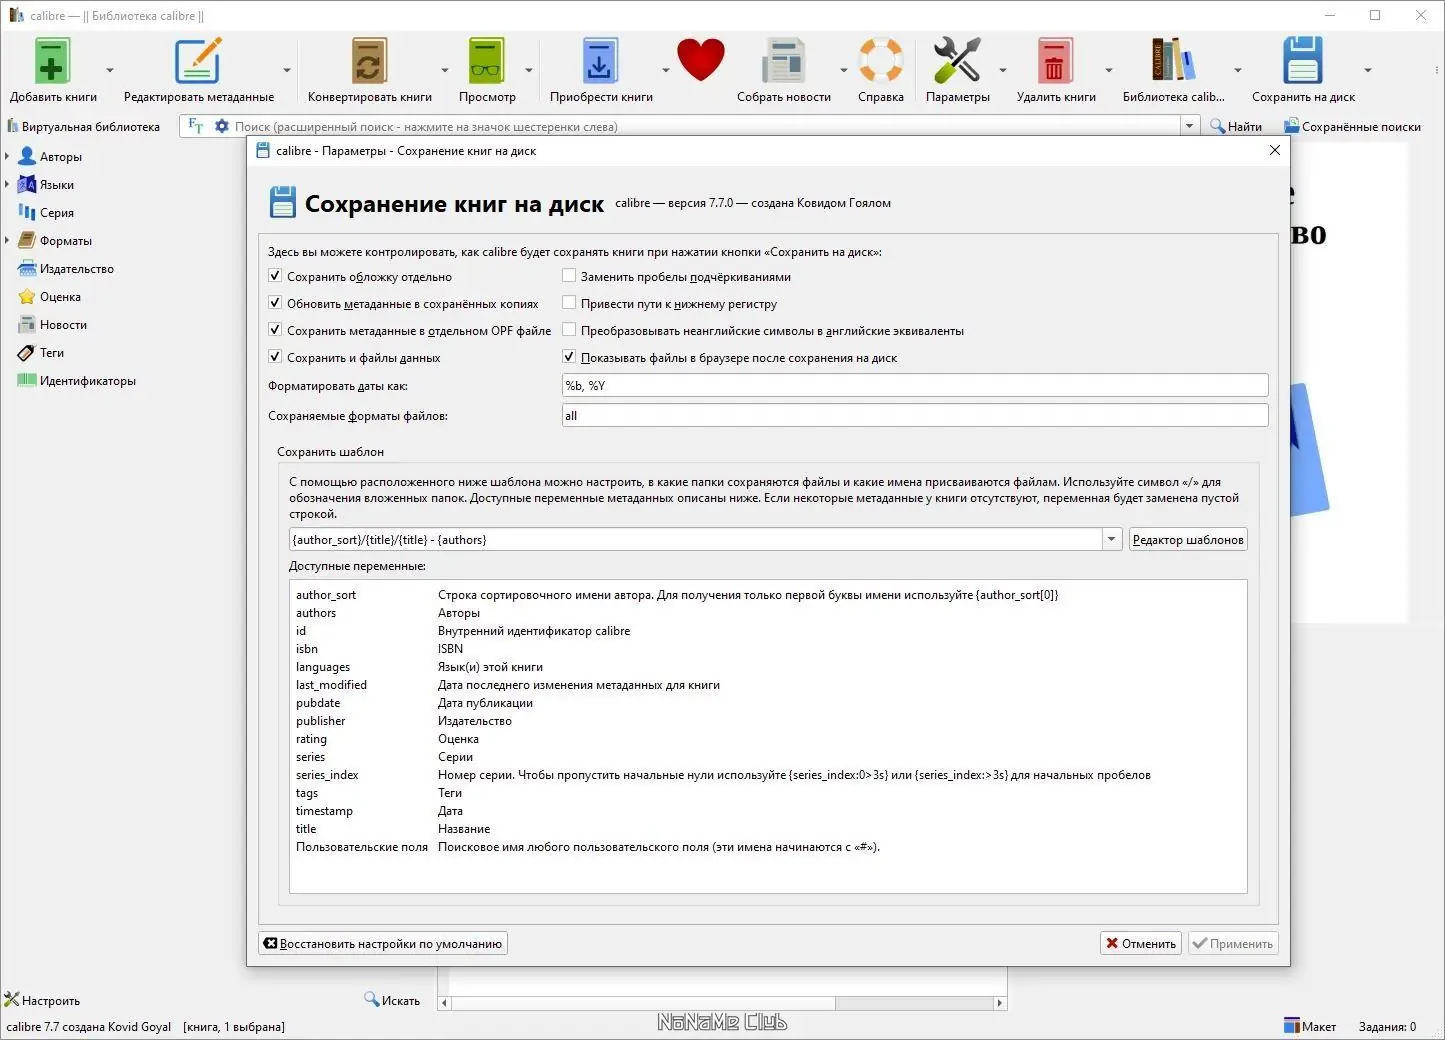Open the dropdown arrow beside Сохранить на диск
This screenshot has height=1040, width=1445.
(x=1368, y=70)
